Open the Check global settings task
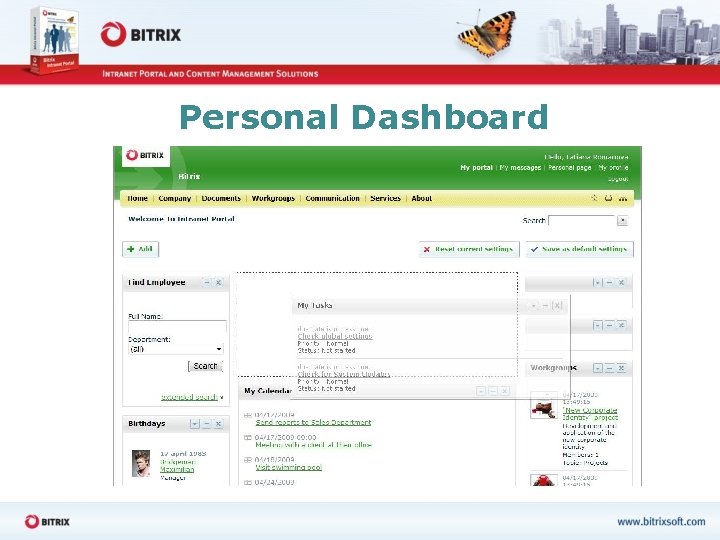The width and height of the screenshot is (720, 540). point(335,336)
